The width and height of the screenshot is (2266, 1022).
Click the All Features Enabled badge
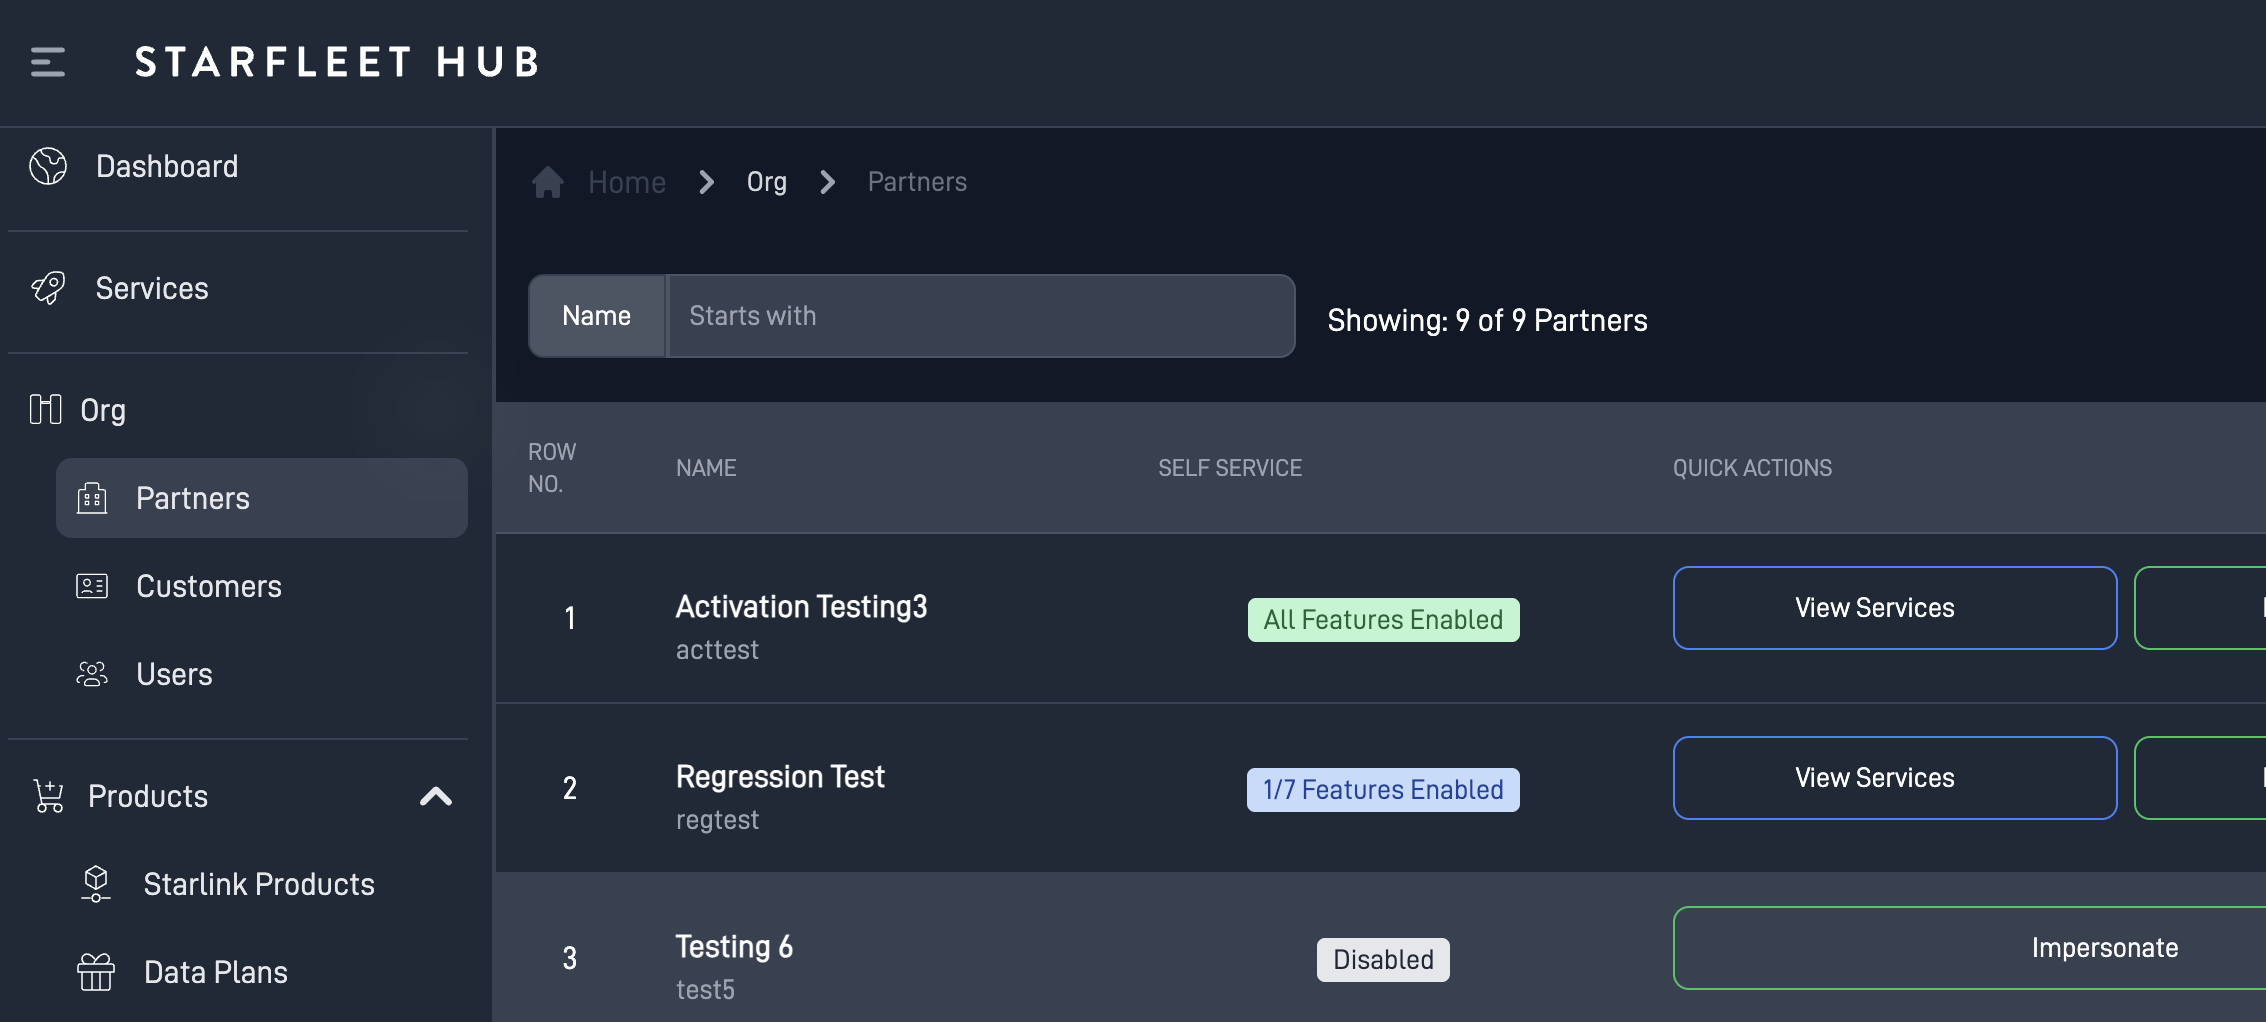1382,619
